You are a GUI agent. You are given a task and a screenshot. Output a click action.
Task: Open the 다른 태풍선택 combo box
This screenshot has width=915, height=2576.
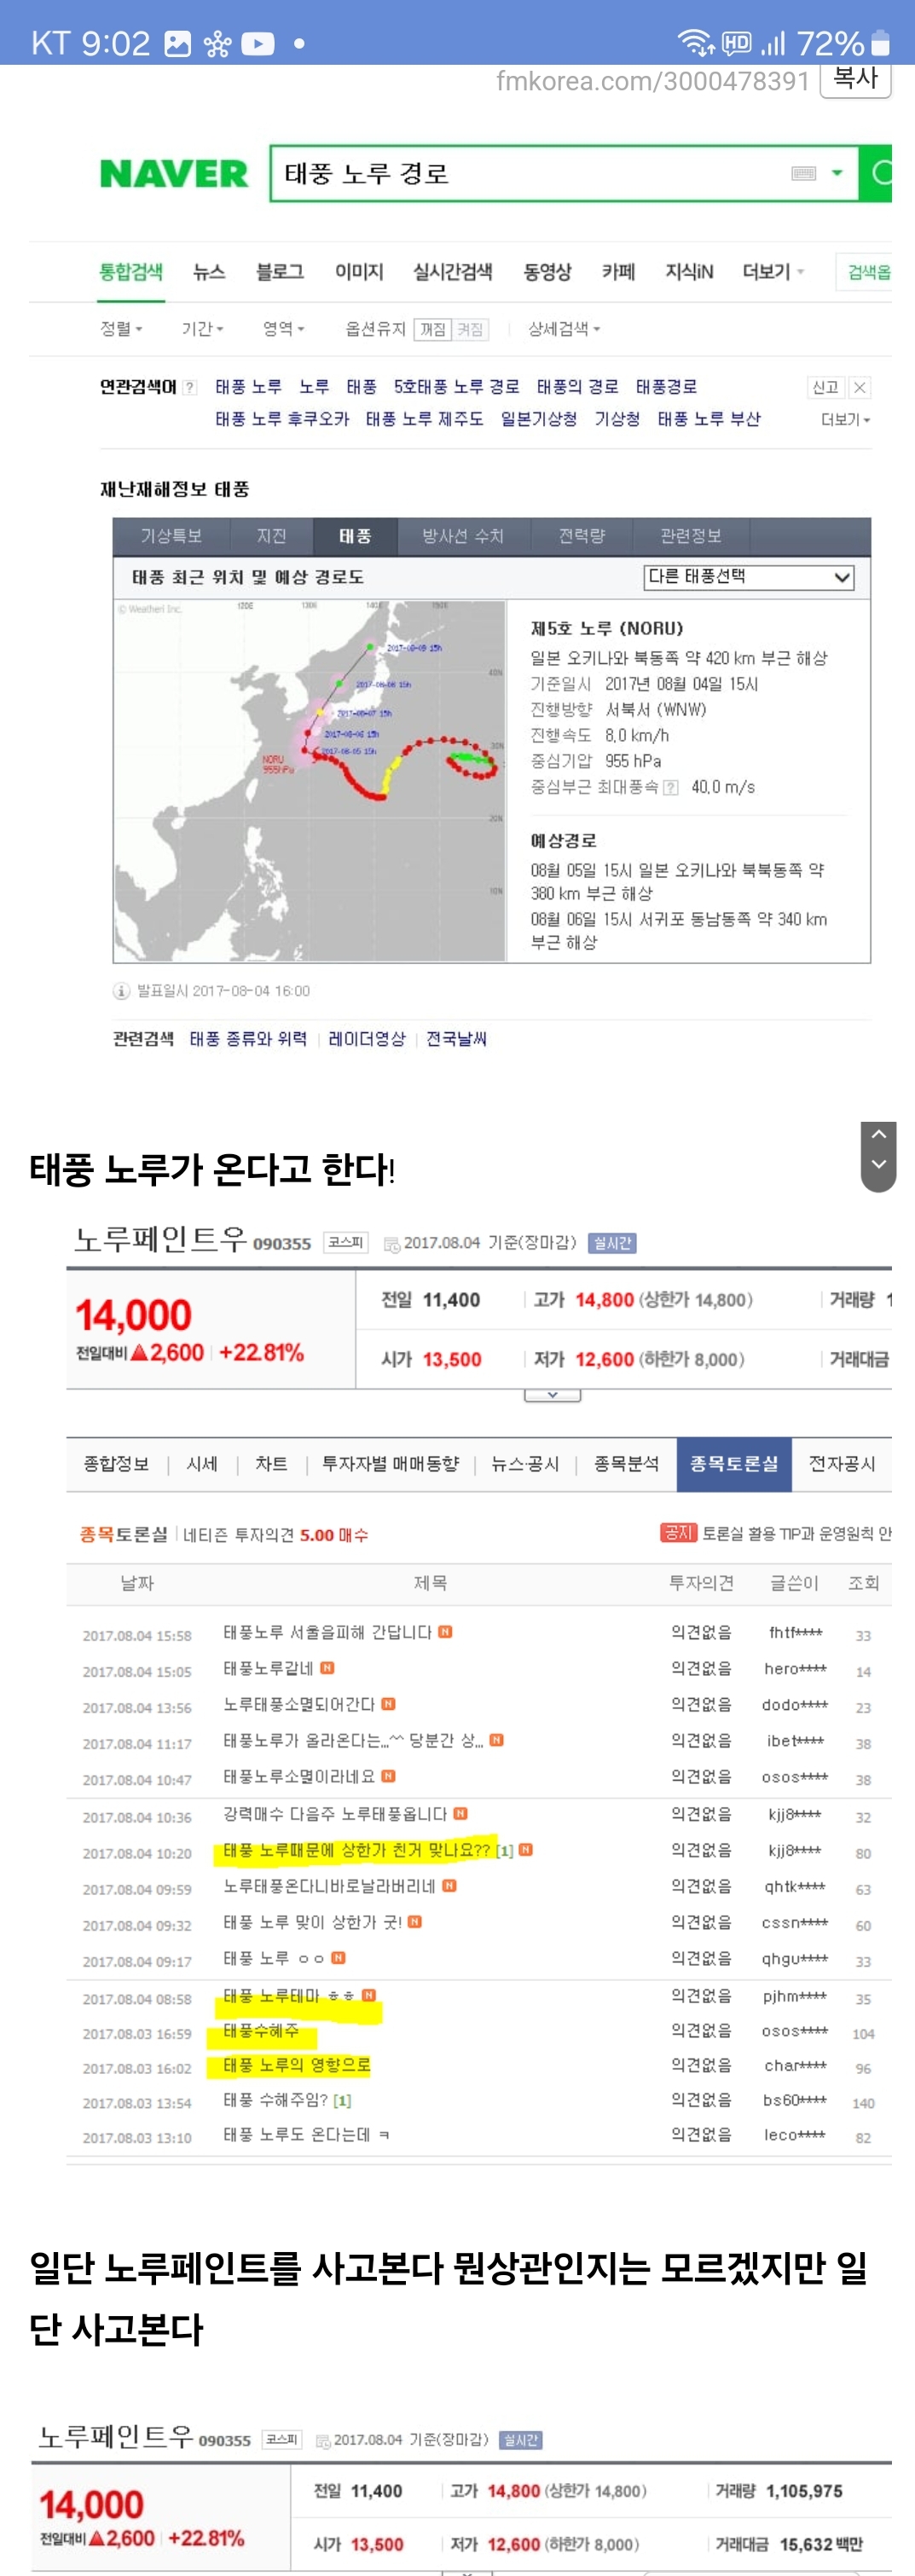[749, 577]
